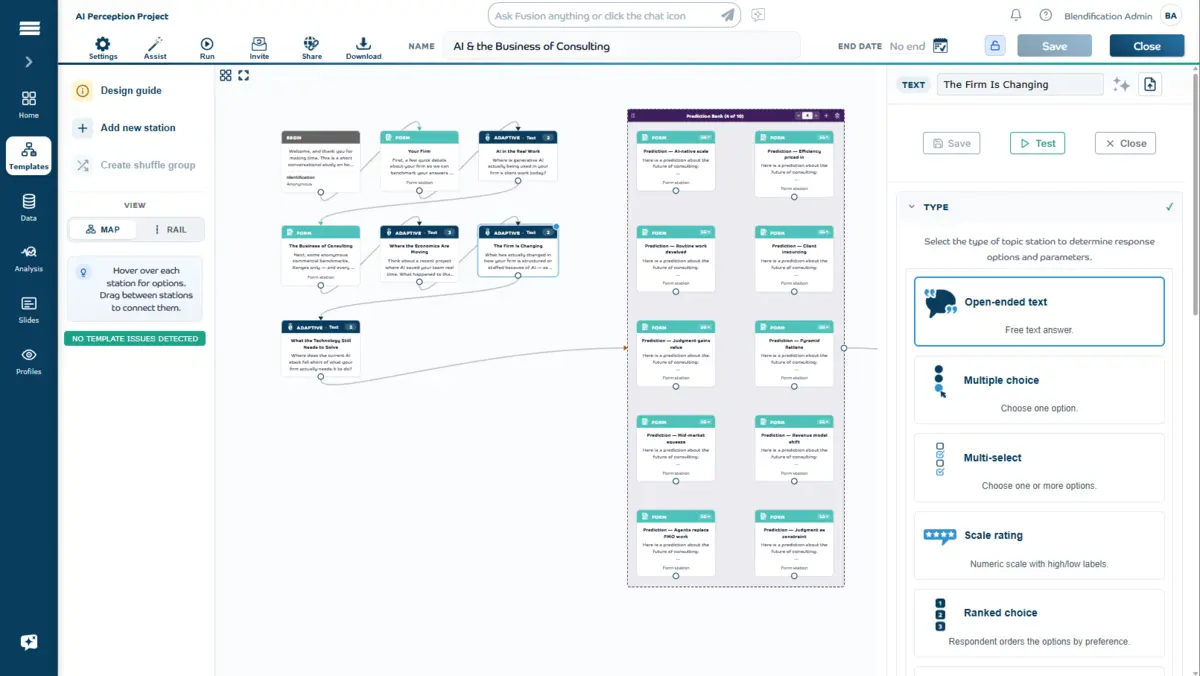Open the Profiles section
The width and height of the screenshot is (1200, 676).
click(x=29, y=362)
